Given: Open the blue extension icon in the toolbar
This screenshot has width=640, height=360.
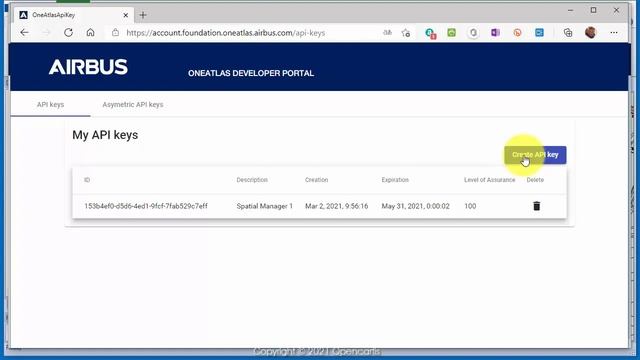Looking at the screenshot, I should tap(539, 33).
